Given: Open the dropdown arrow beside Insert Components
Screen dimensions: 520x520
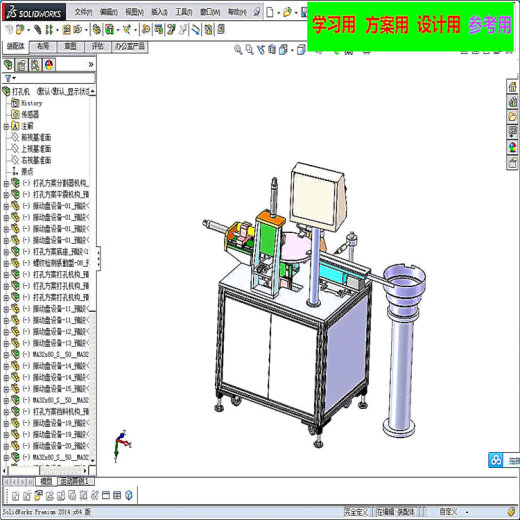Looking at the screenshot, I should click(28, 31).
